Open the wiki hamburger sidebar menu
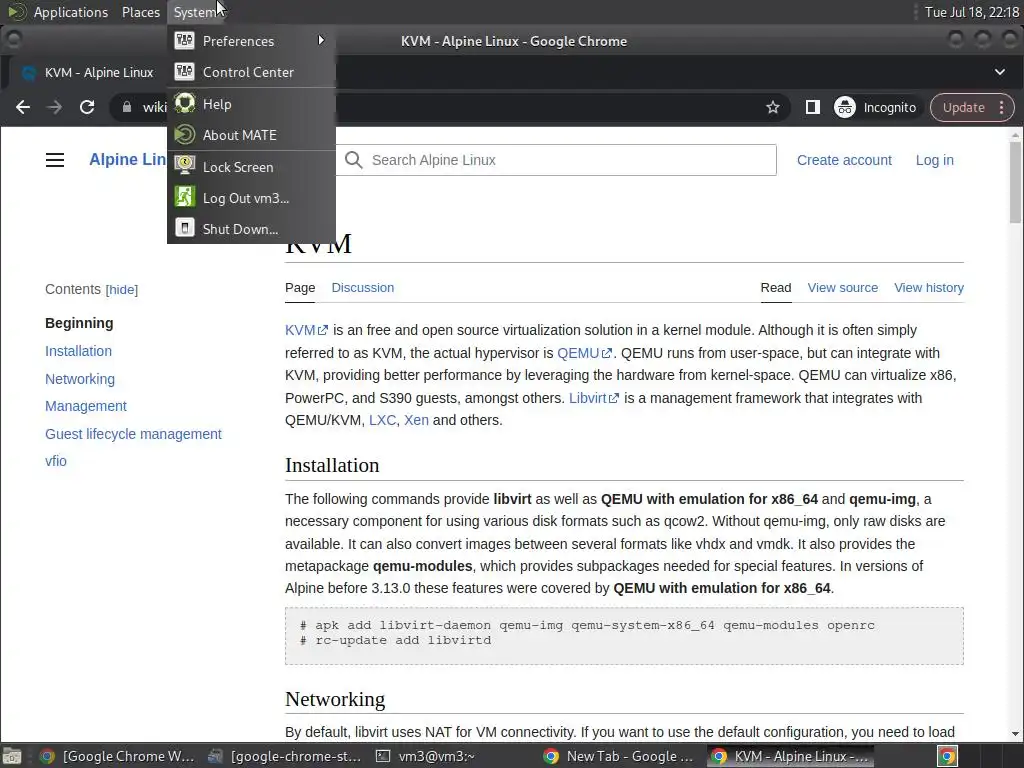Screen dimensions: 1024x768 [x=55, y=160]
